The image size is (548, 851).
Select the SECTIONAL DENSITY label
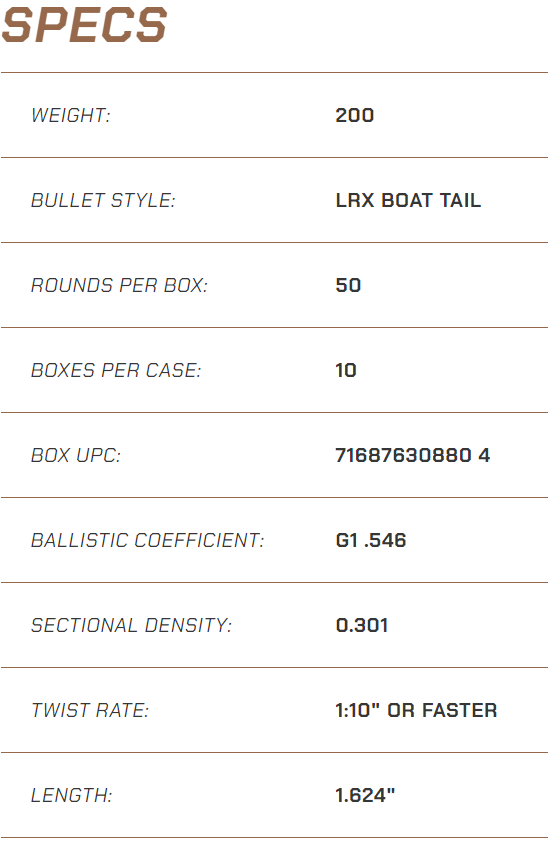coord(131,625)
